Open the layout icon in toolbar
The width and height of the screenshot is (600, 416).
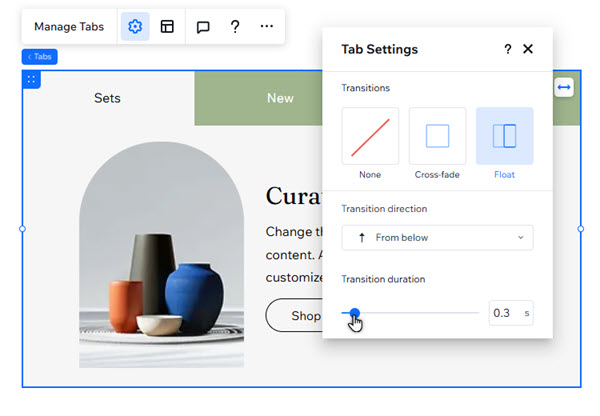tap(167, 26)
